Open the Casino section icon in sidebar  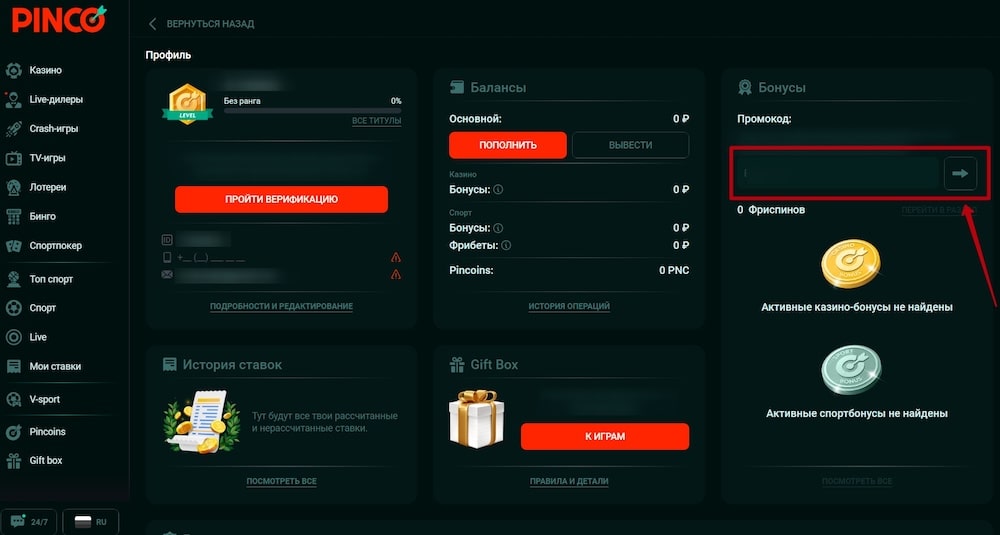pyautogui.click(x=14, y=70)
